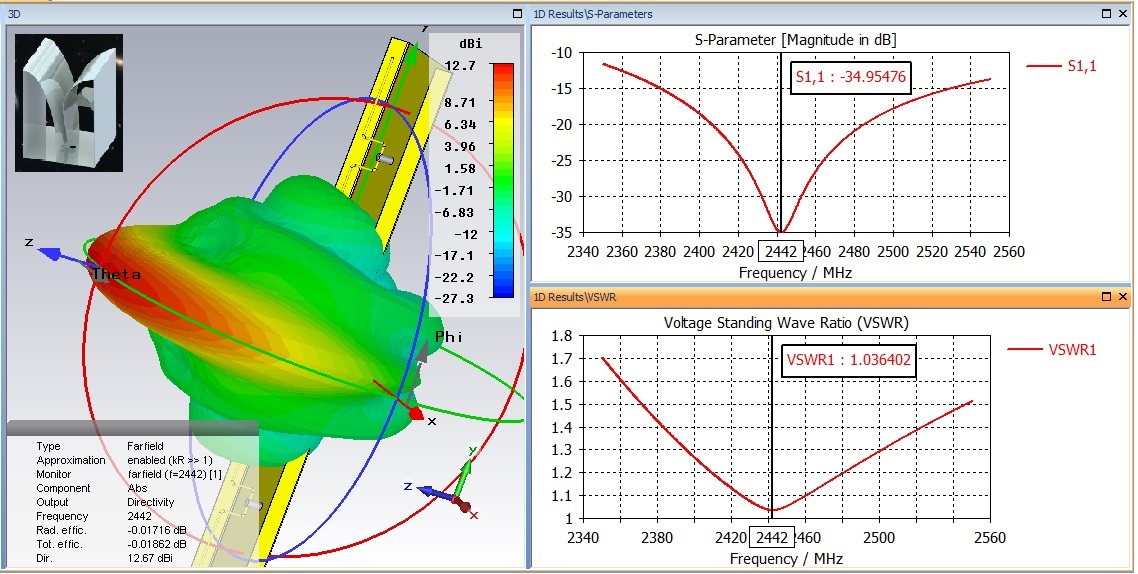Click the Phi axis label in 3D view

click(449, 337)
